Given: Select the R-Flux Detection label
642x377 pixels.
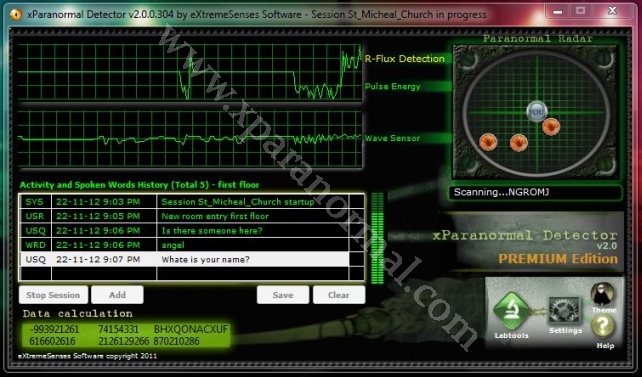Looking at the screenshot, I should click(x=405, y=59).
